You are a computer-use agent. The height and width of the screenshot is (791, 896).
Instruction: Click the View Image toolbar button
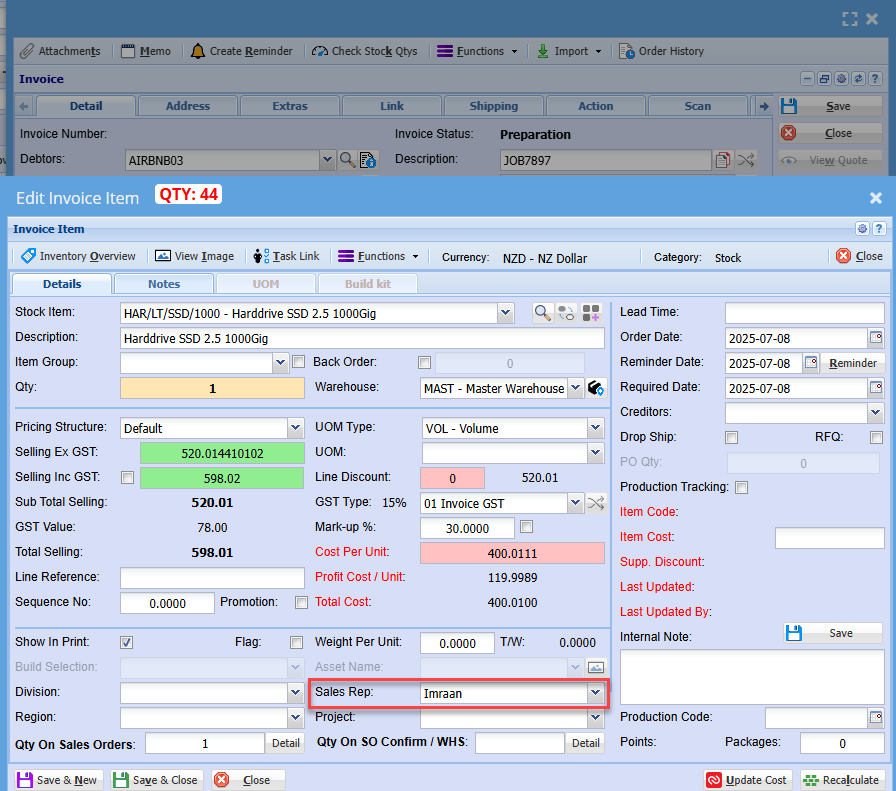click(x=194, y=256)
